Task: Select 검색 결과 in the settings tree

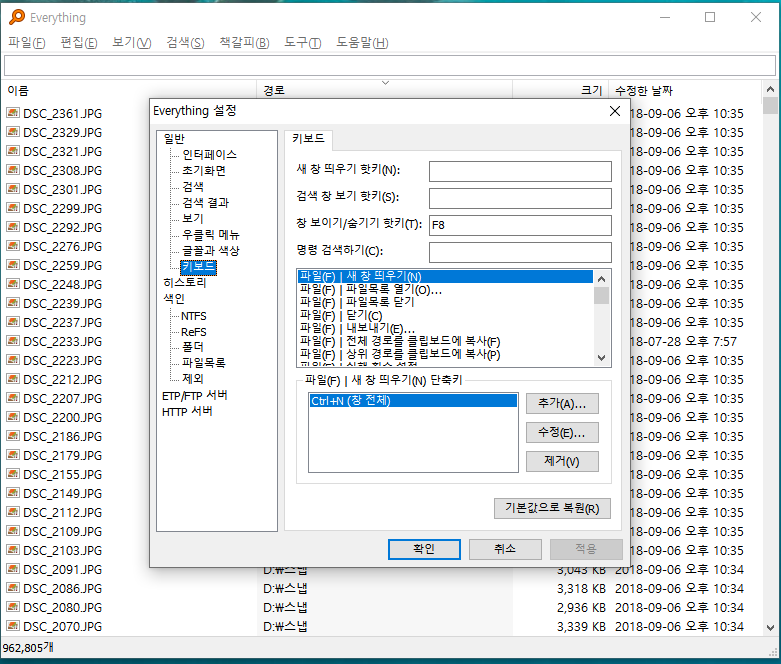Action: pos(205,202)
